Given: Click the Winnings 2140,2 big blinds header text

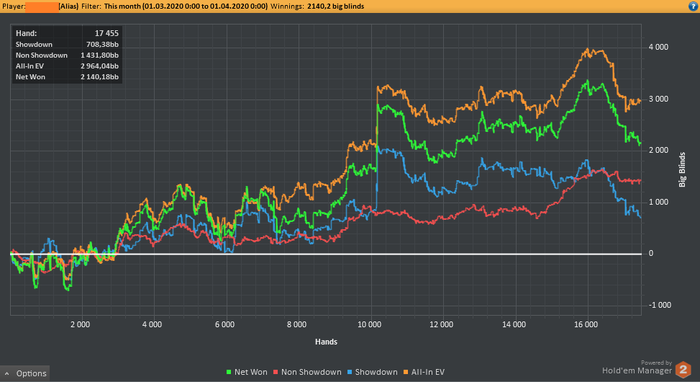Looking at the screenshot, I should [x=317, y=6].
